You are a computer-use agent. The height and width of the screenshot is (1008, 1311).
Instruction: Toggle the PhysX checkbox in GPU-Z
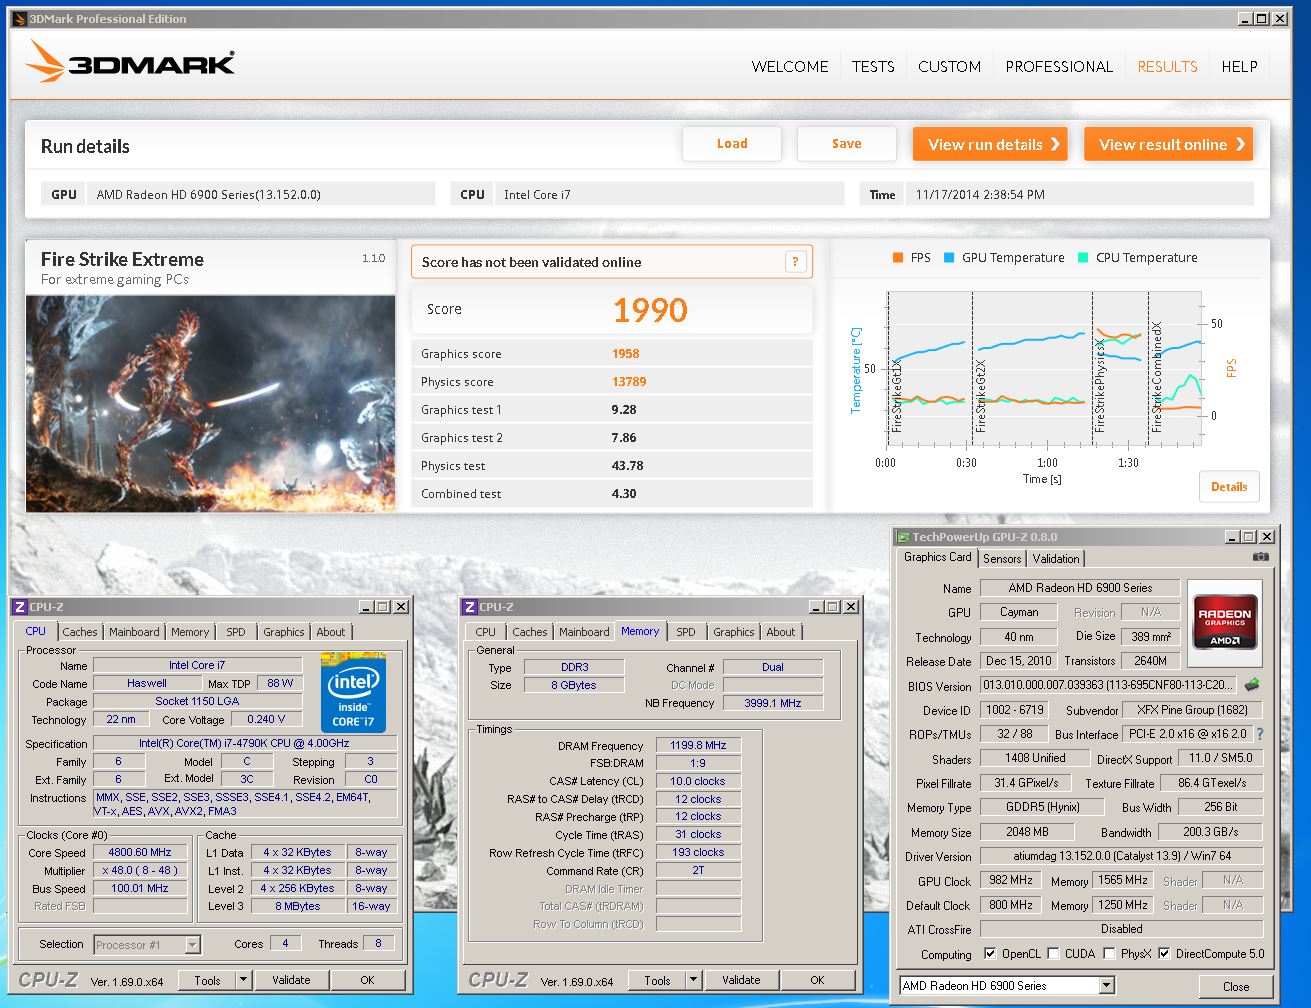[x=1109, y=953]
